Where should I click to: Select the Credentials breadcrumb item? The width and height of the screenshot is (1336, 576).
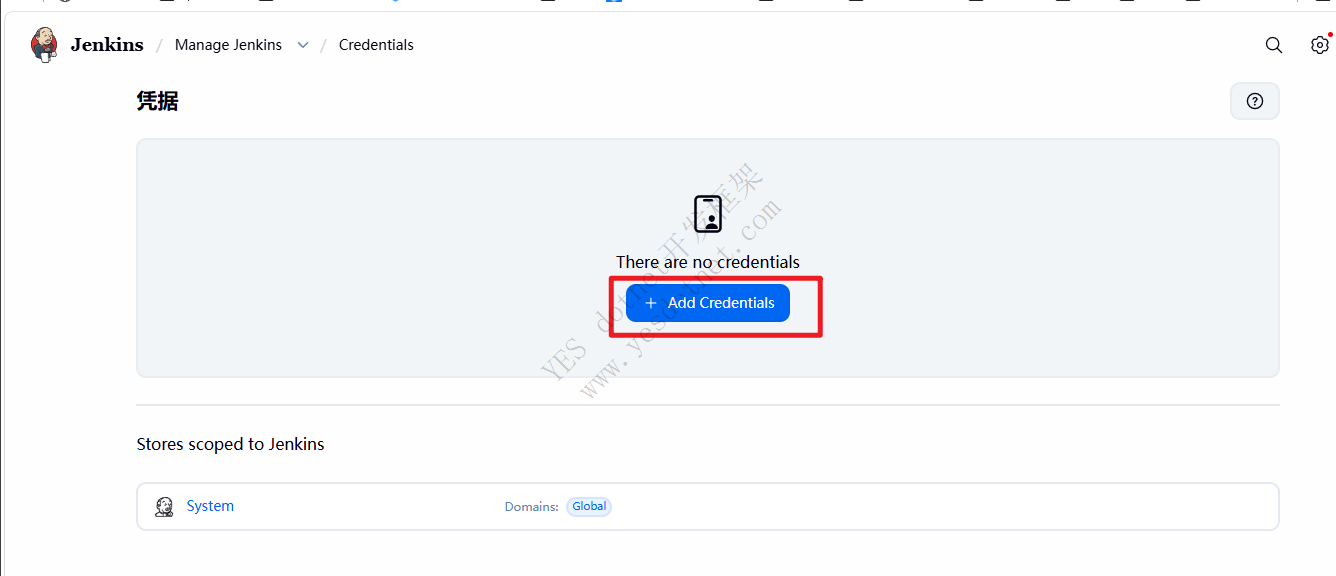point(376,45)
